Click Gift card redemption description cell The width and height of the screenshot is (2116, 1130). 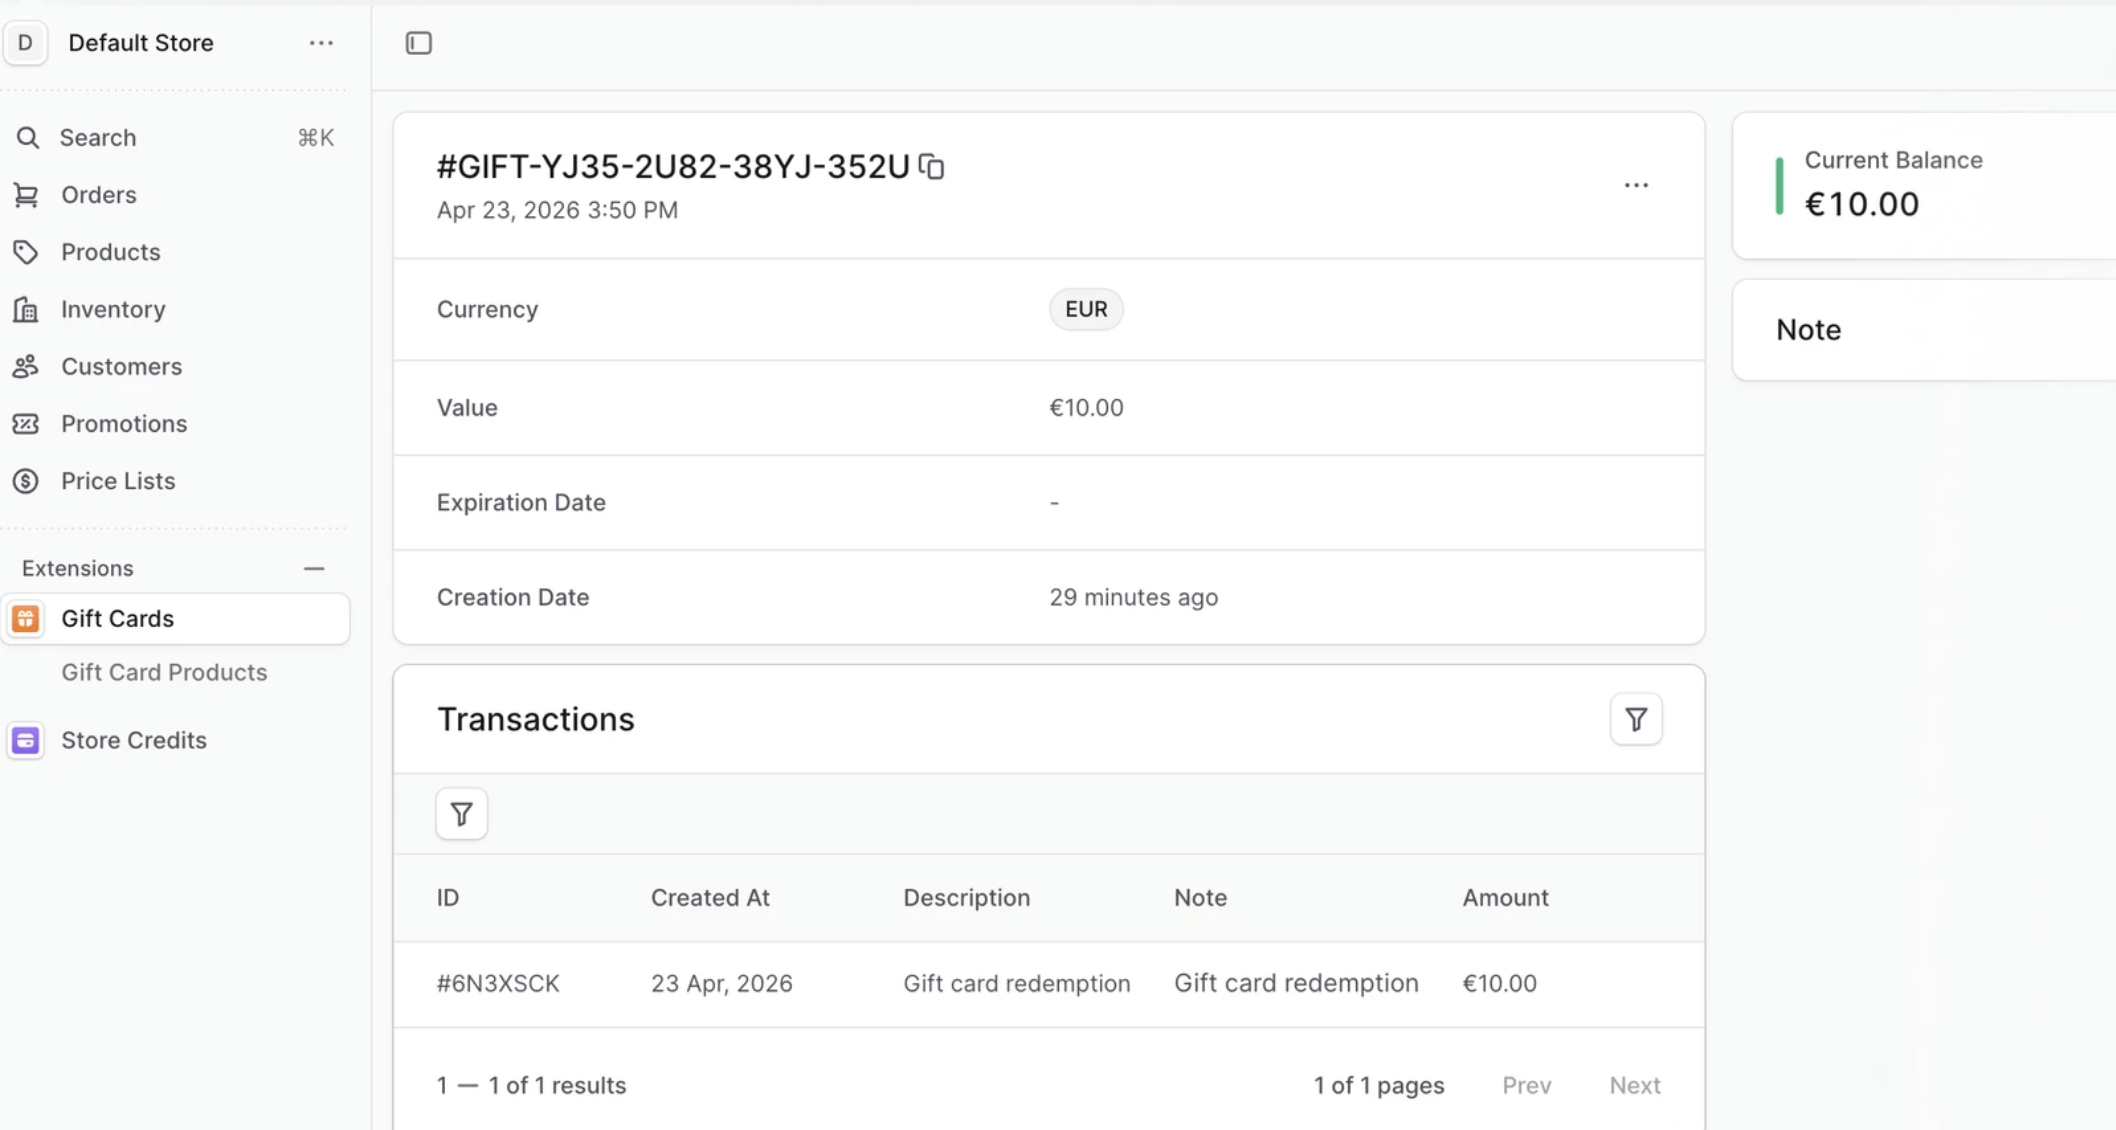(1017, 984)
